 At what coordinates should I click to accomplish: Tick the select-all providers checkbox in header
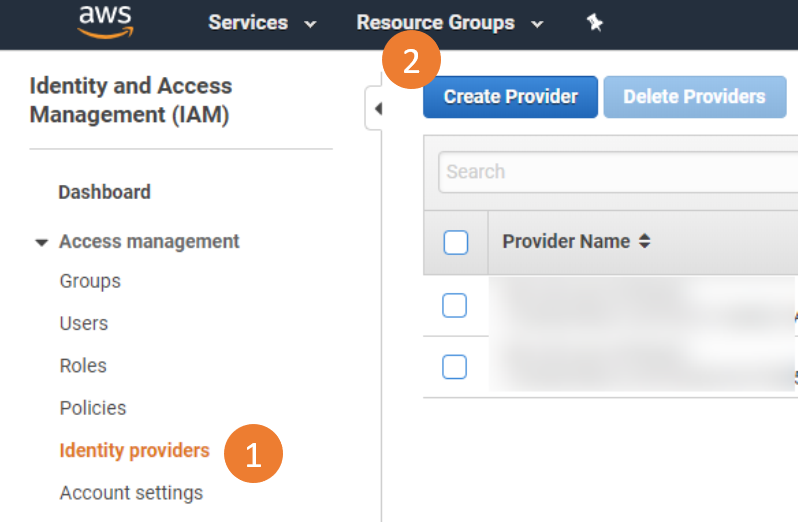tap(455, 242)
